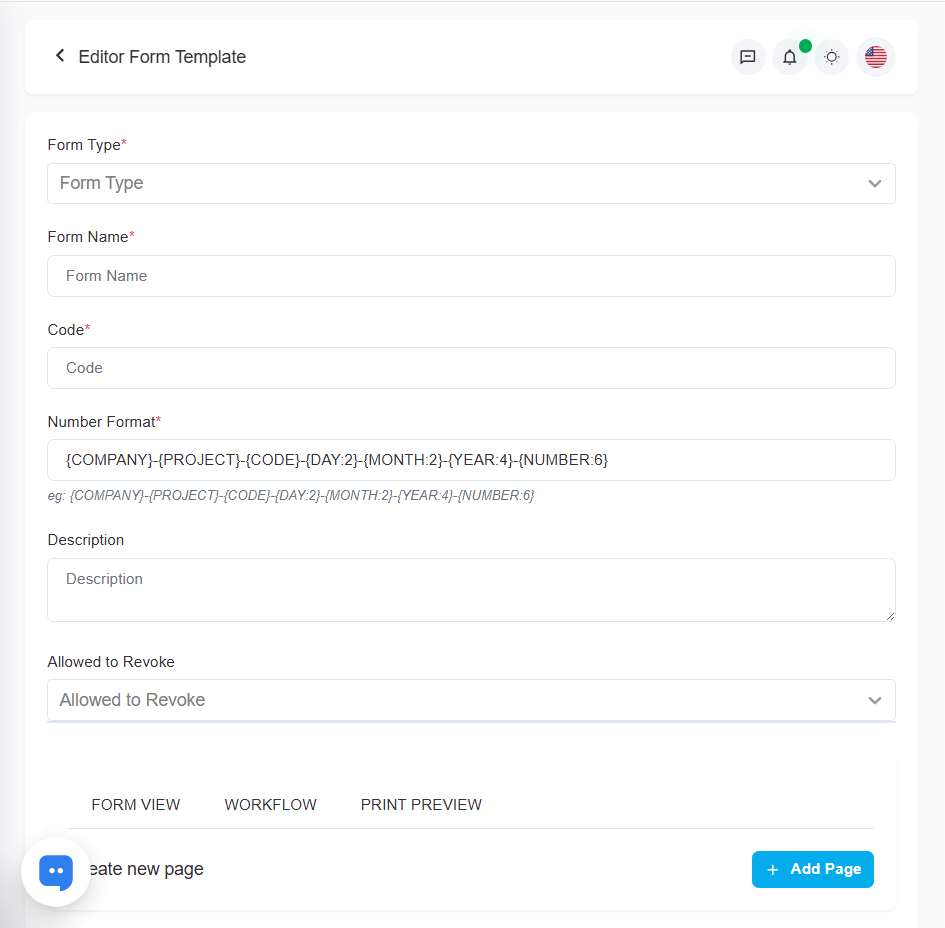This screenshot has height=928, width=945.
Task: Switch to the WORKFLOW tab
Action: pyautogui.click(x=270, y=805)
